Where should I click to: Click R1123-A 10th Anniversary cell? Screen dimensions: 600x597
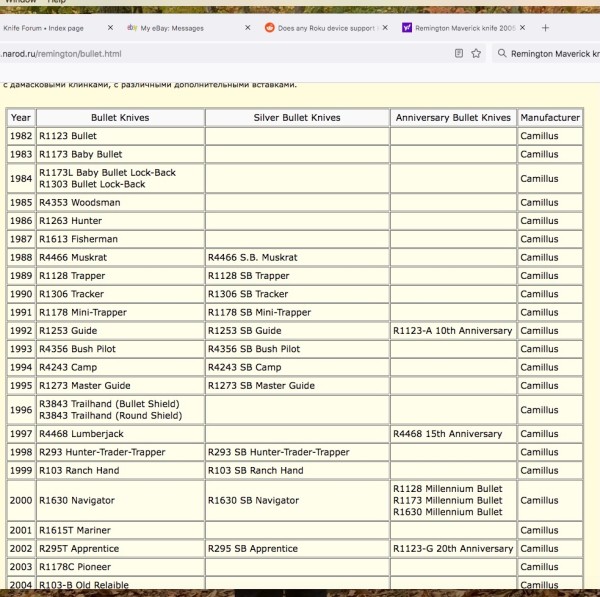(453, 331)
